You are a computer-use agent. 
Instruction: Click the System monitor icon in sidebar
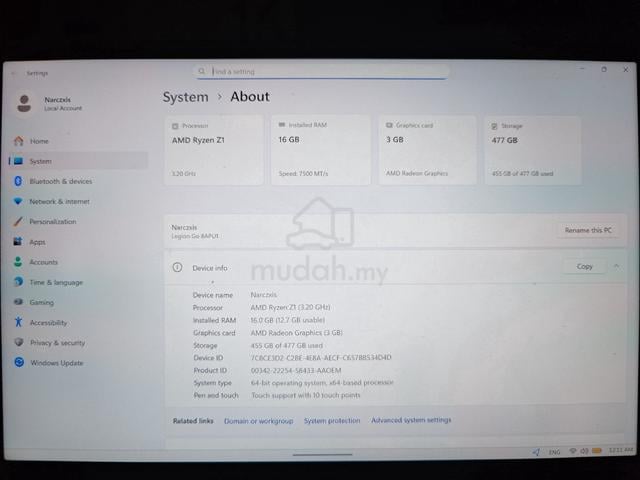coord(18,161)
